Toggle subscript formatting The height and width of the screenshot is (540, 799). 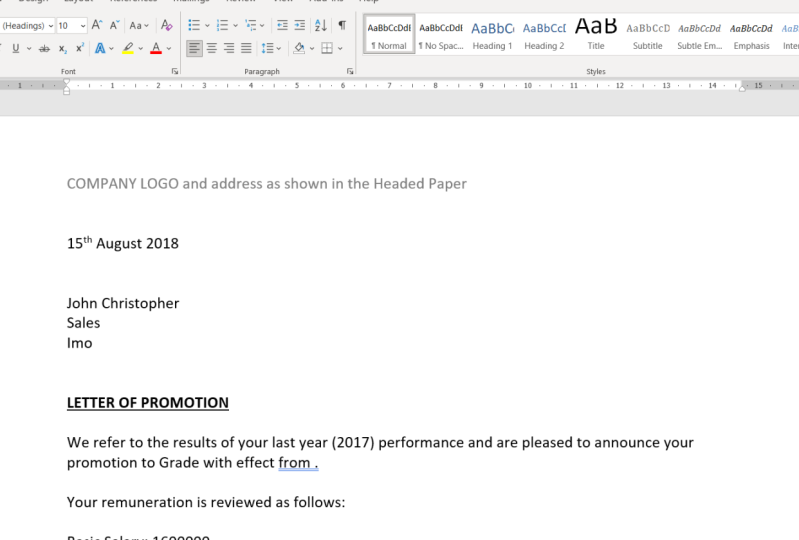62,48
